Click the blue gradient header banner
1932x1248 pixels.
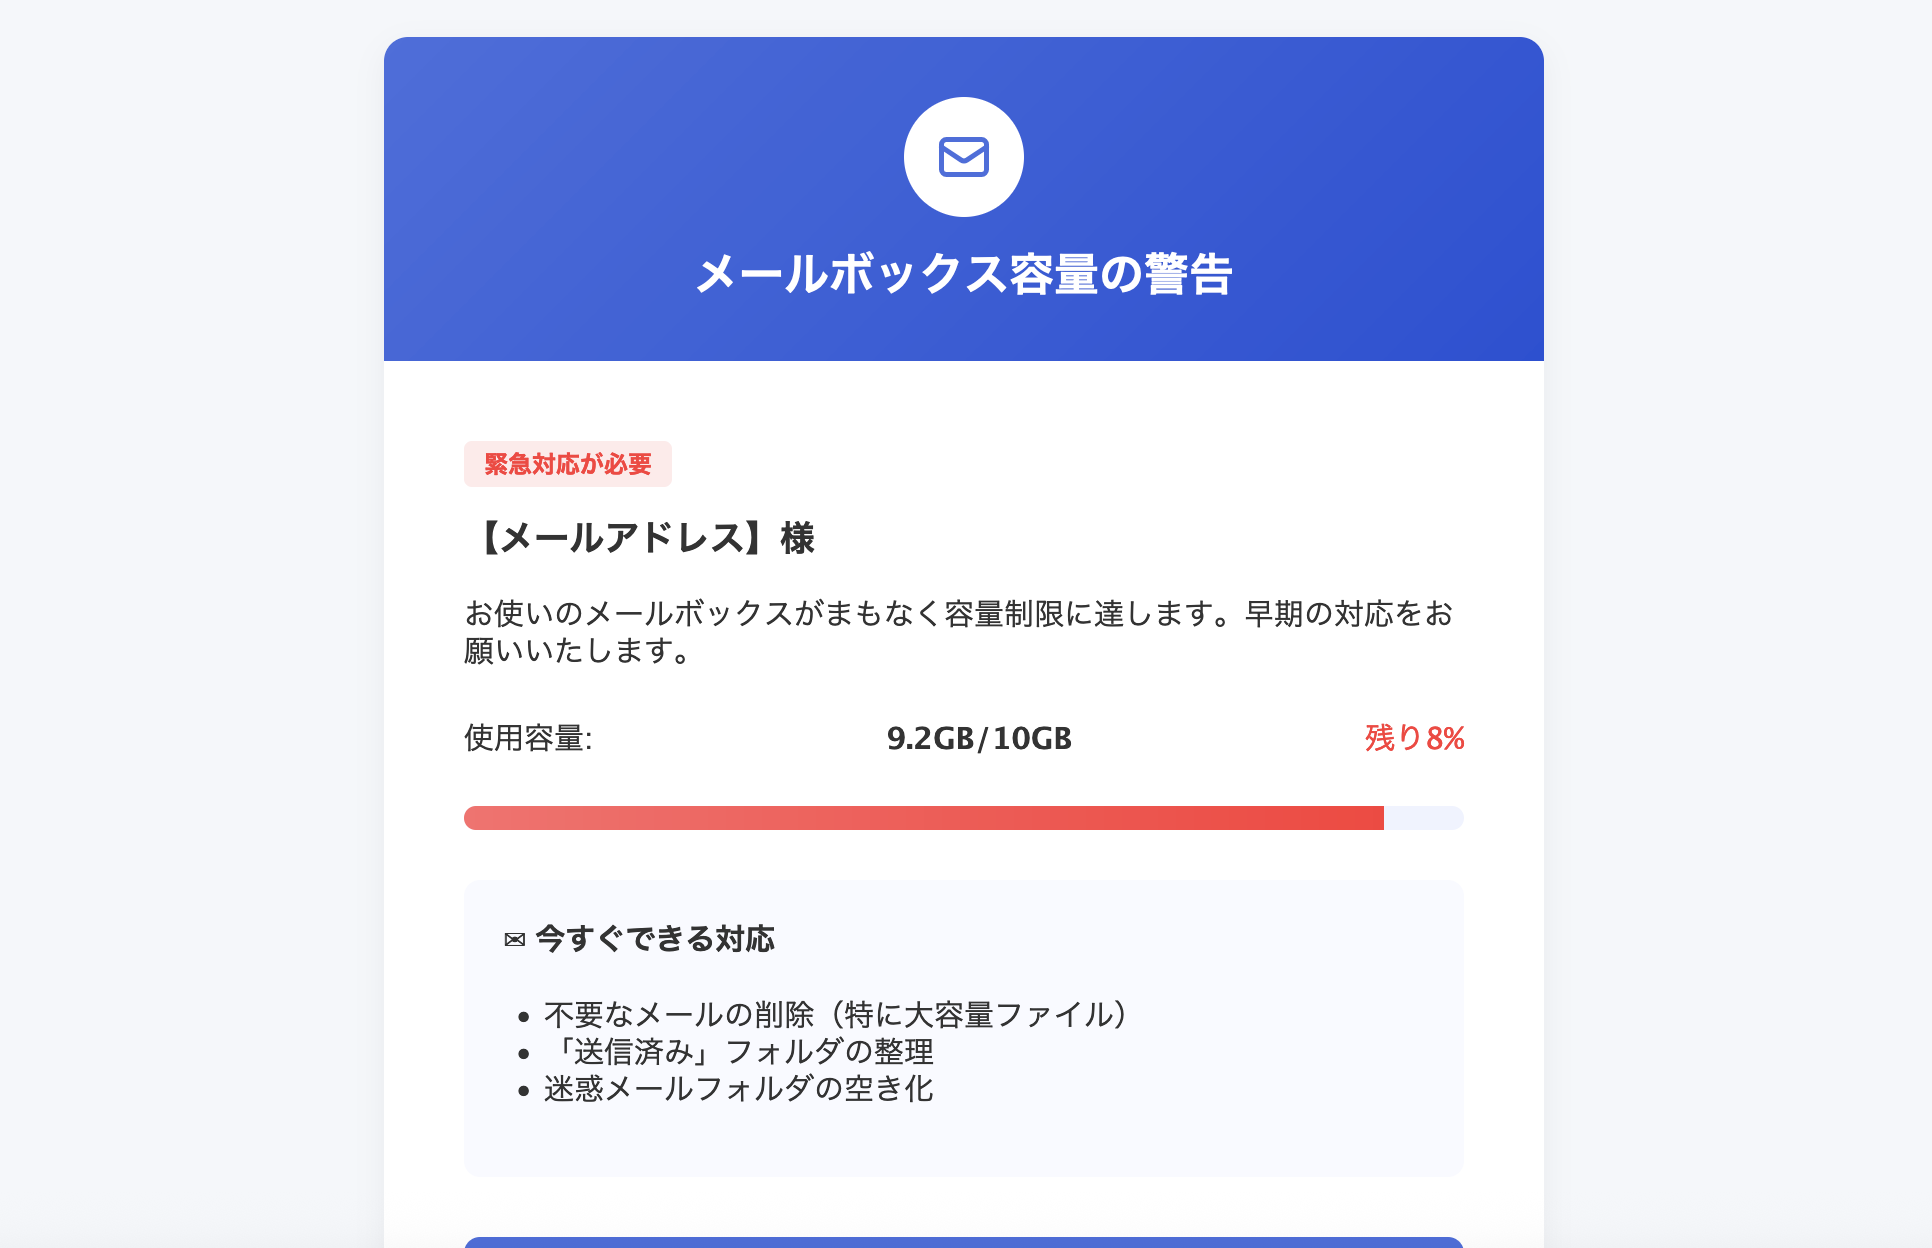[964, 199]
